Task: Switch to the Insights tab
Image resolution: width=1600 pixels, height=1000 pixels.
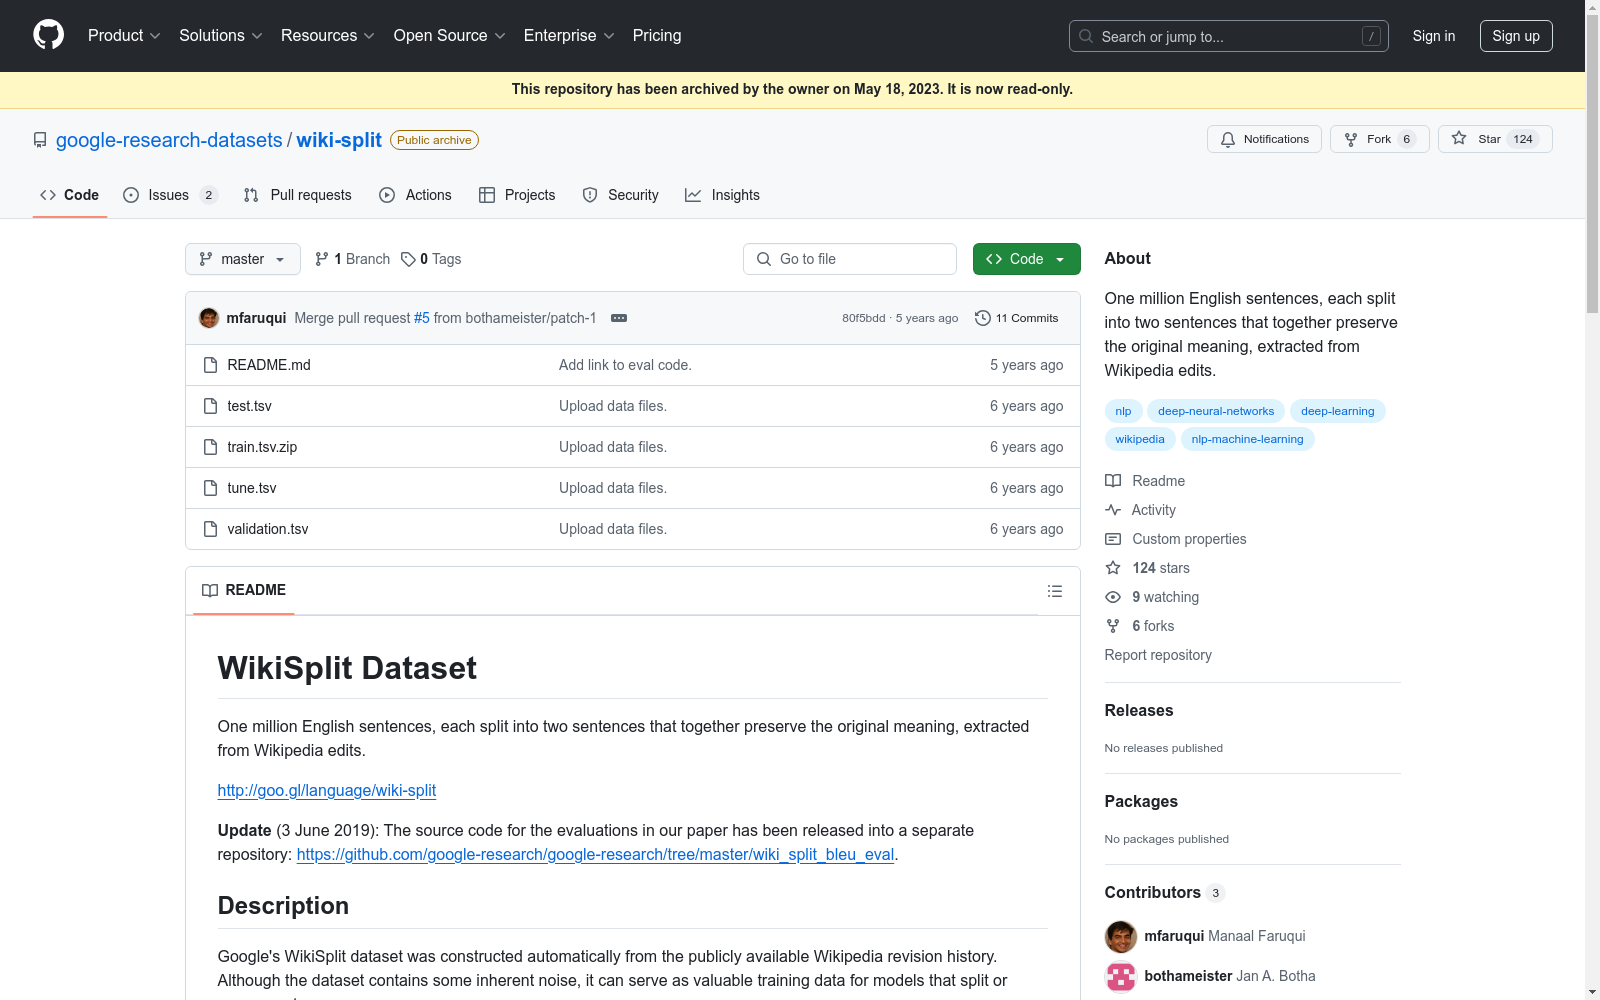Action: click(722, 195)
